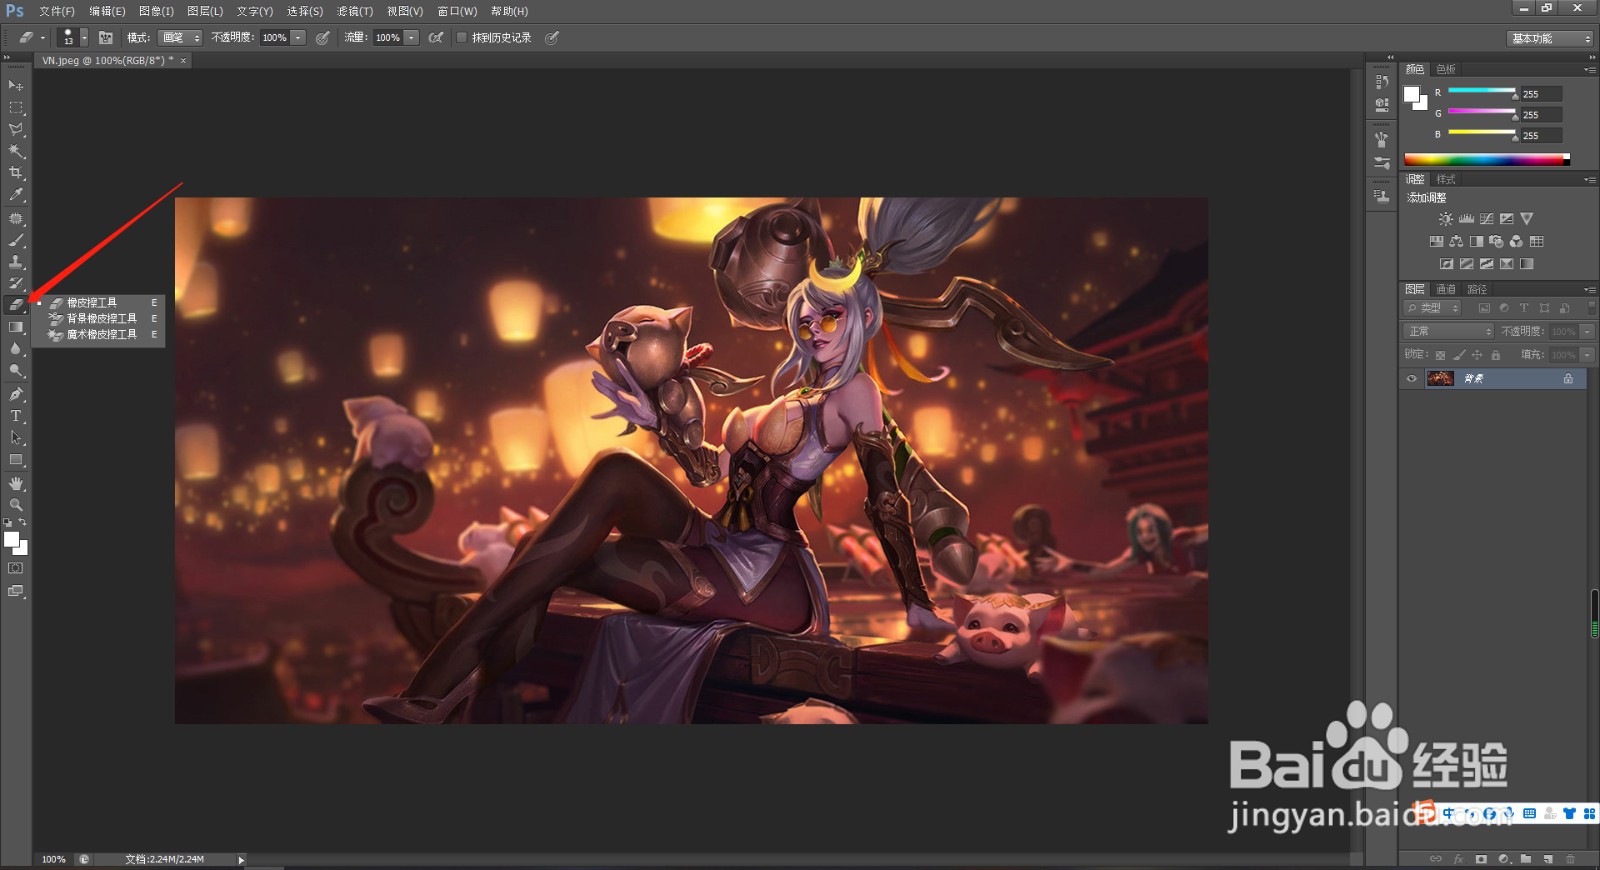Reset to default black and white colors
The image size is (1600, 870).
coord(8,522)
